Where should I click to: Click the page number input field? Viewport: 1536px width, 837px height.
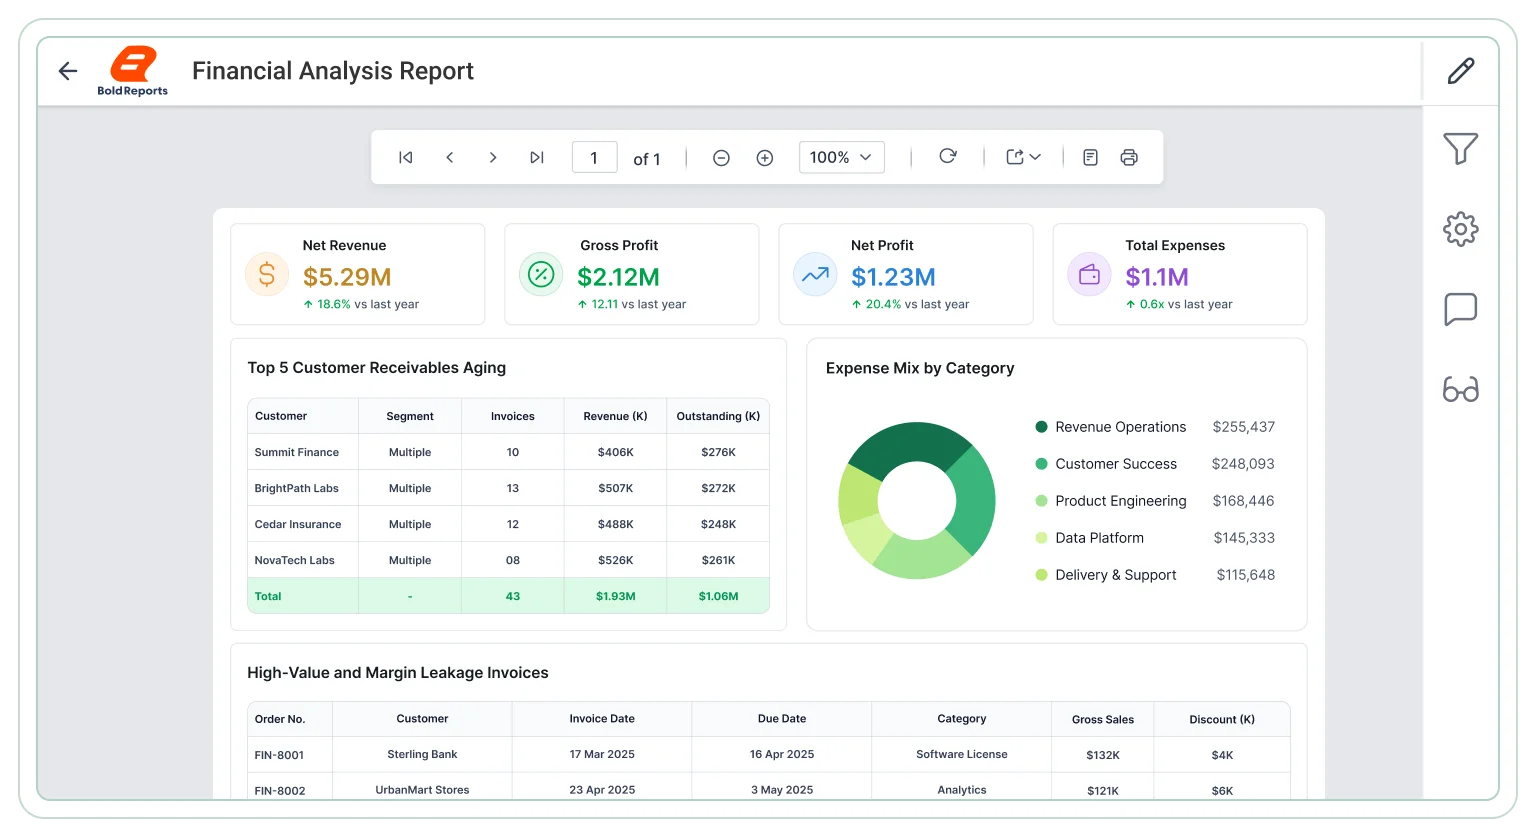point(594,157)
